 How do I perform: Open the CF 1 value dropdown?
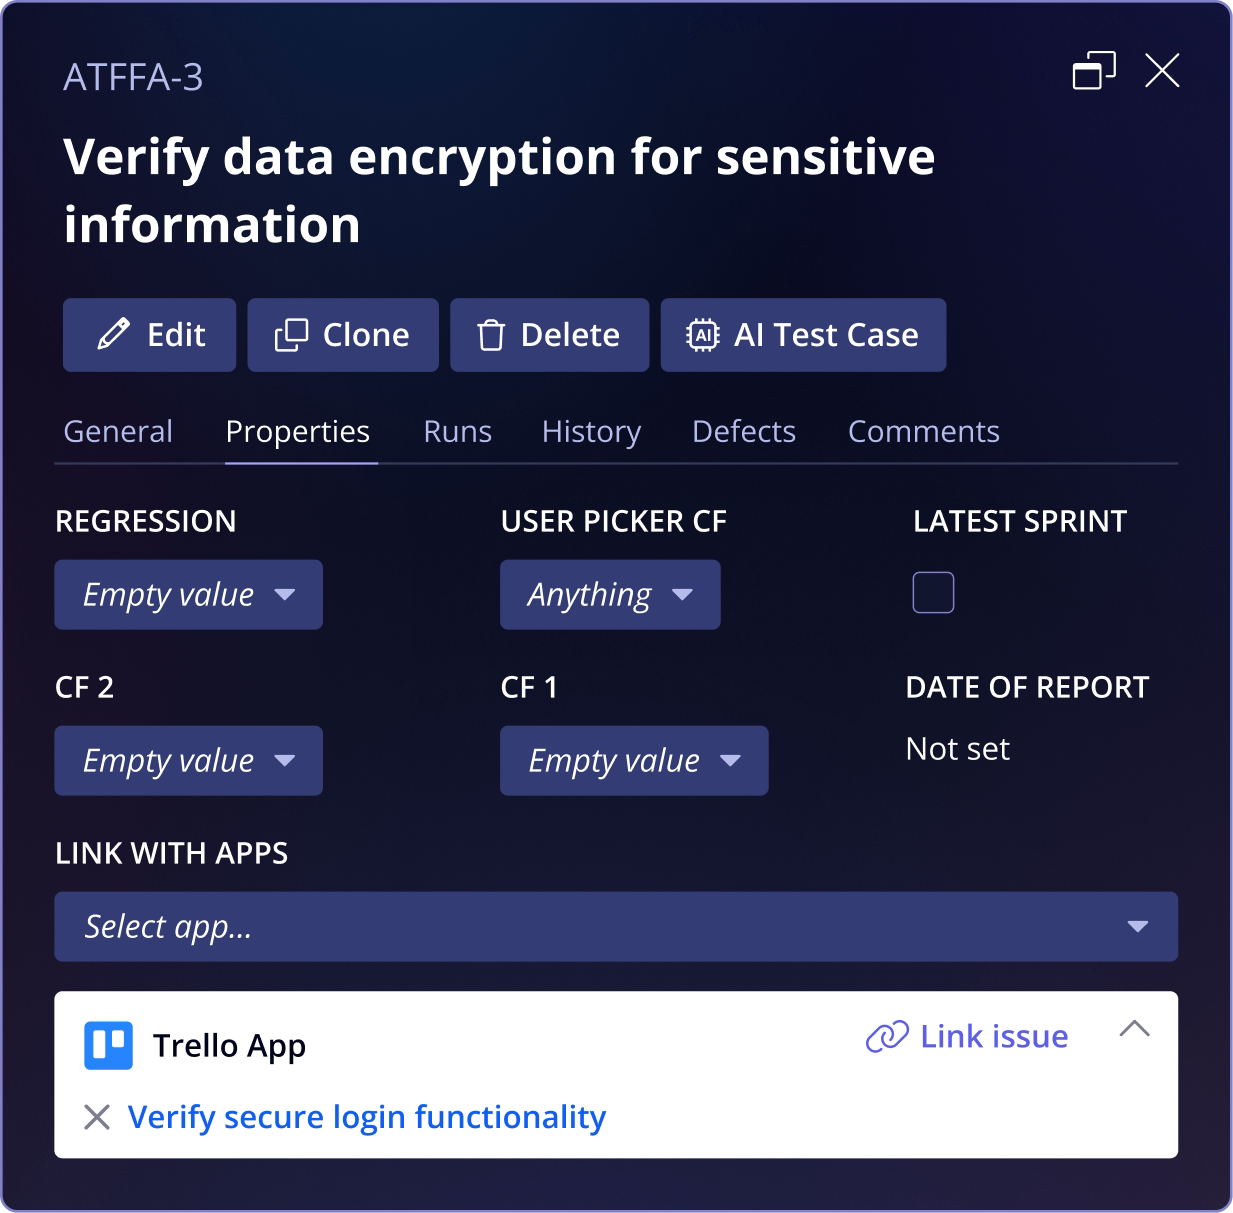[x=634, y=761]
